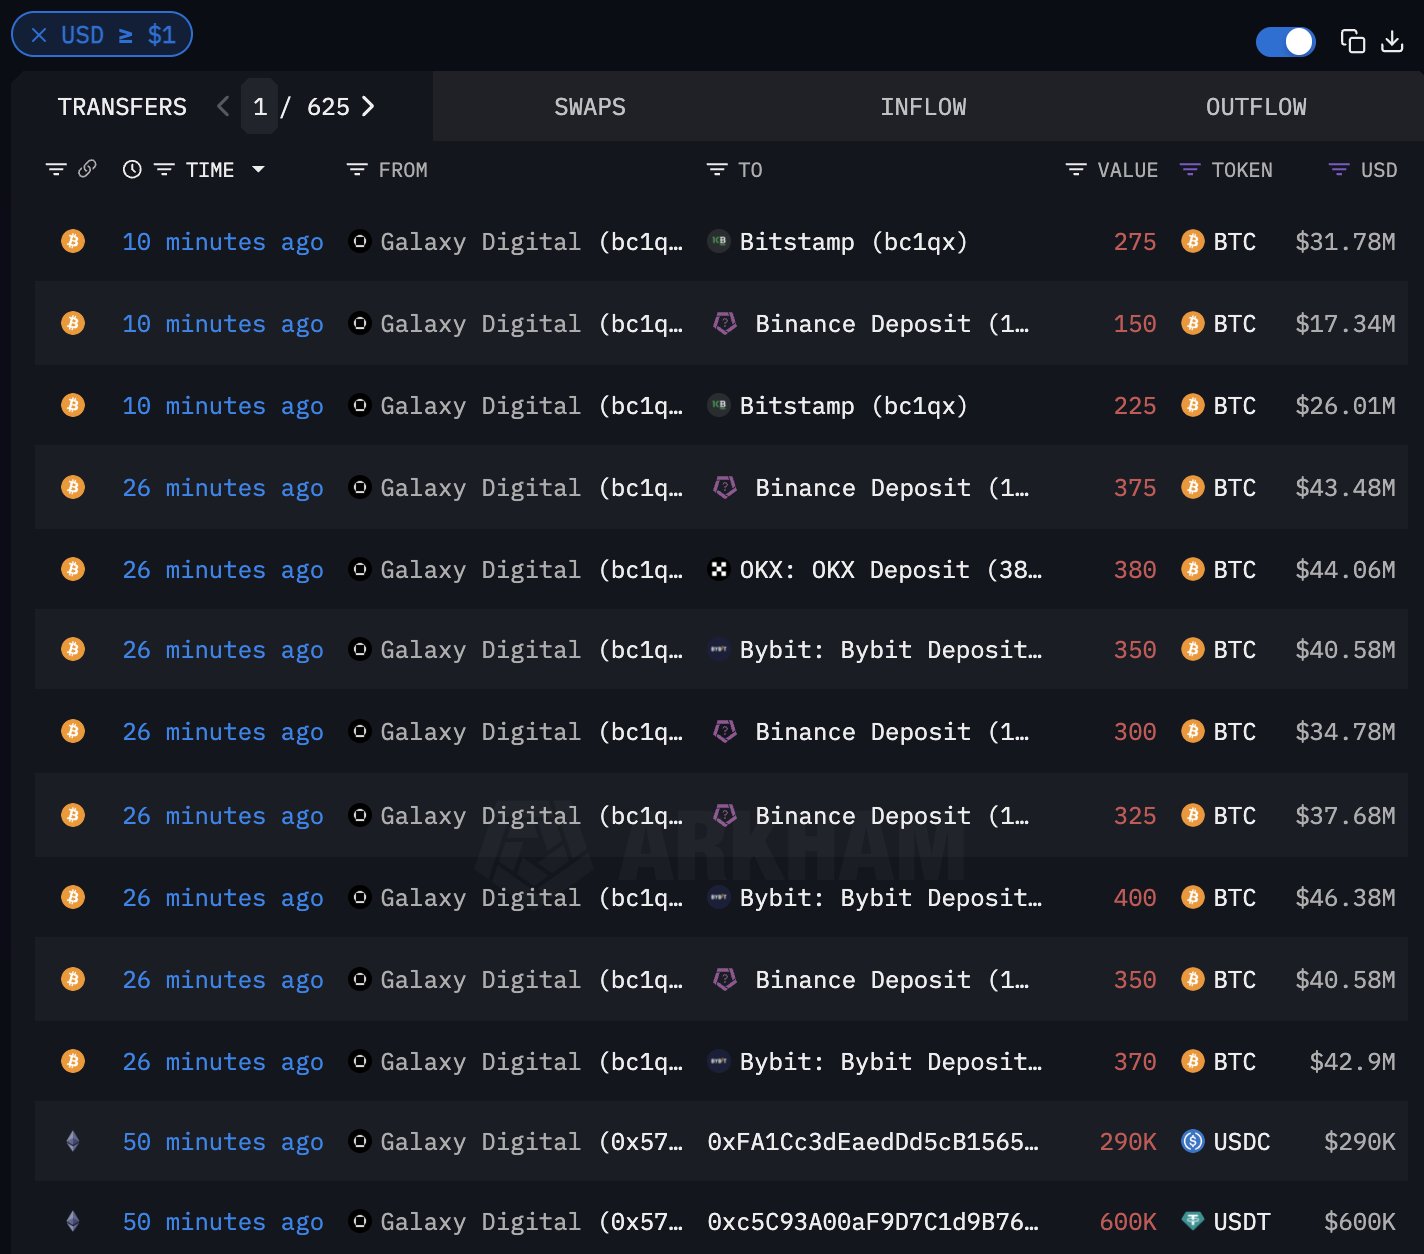Select the $37.68M USD value
The height and width of the screenshot is (1254, 1424).
pos(1345,816)
